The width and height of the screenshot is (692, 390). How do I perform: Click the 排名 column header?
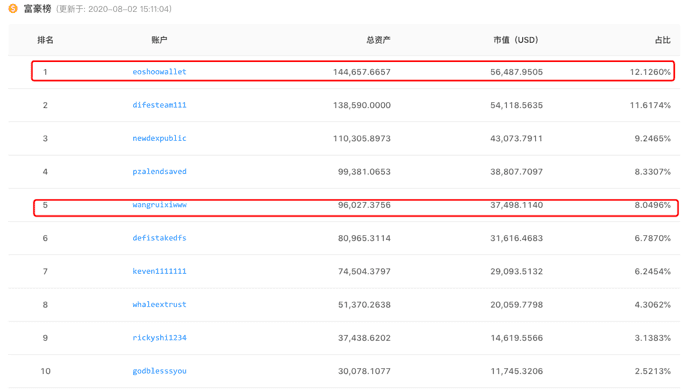tap(45, 40)
